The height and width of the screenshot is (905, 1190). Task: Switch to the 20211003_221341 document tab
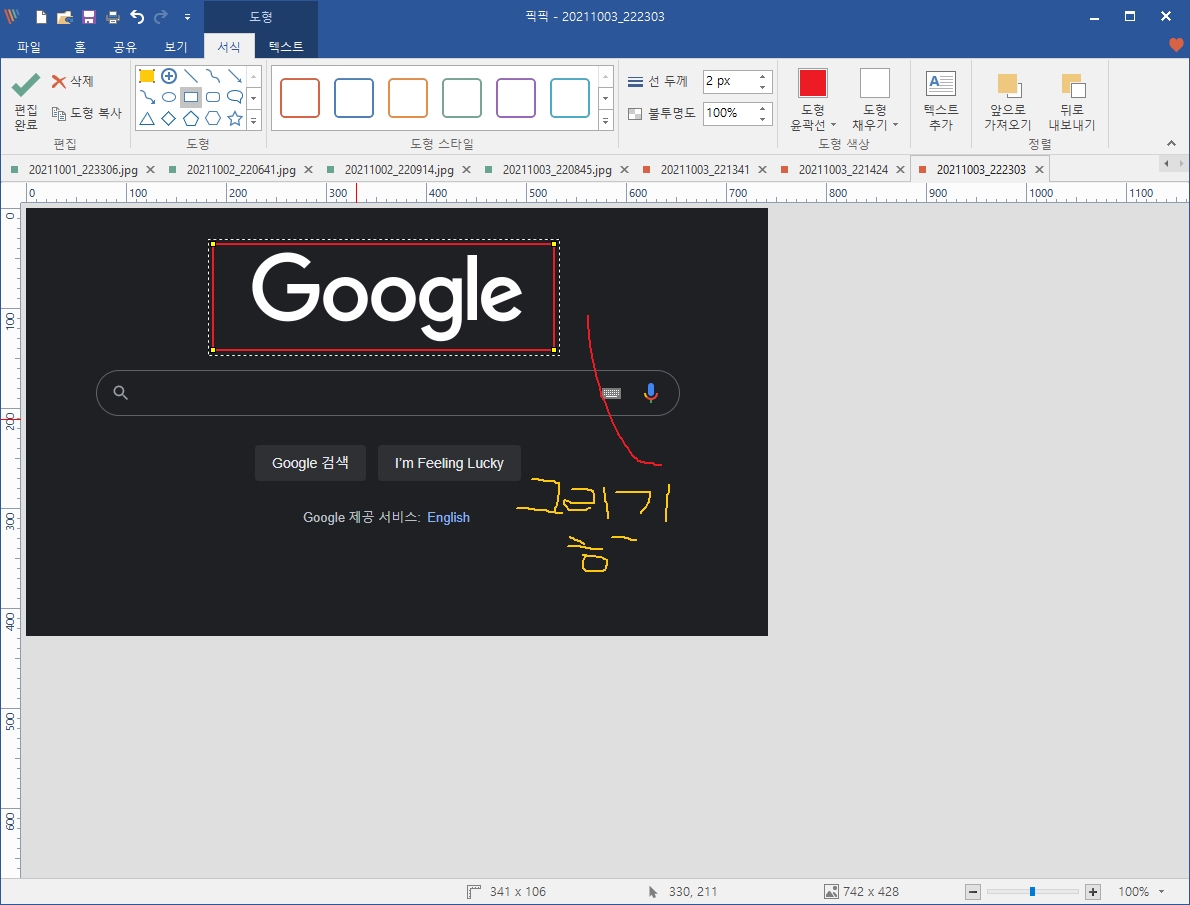704,170
